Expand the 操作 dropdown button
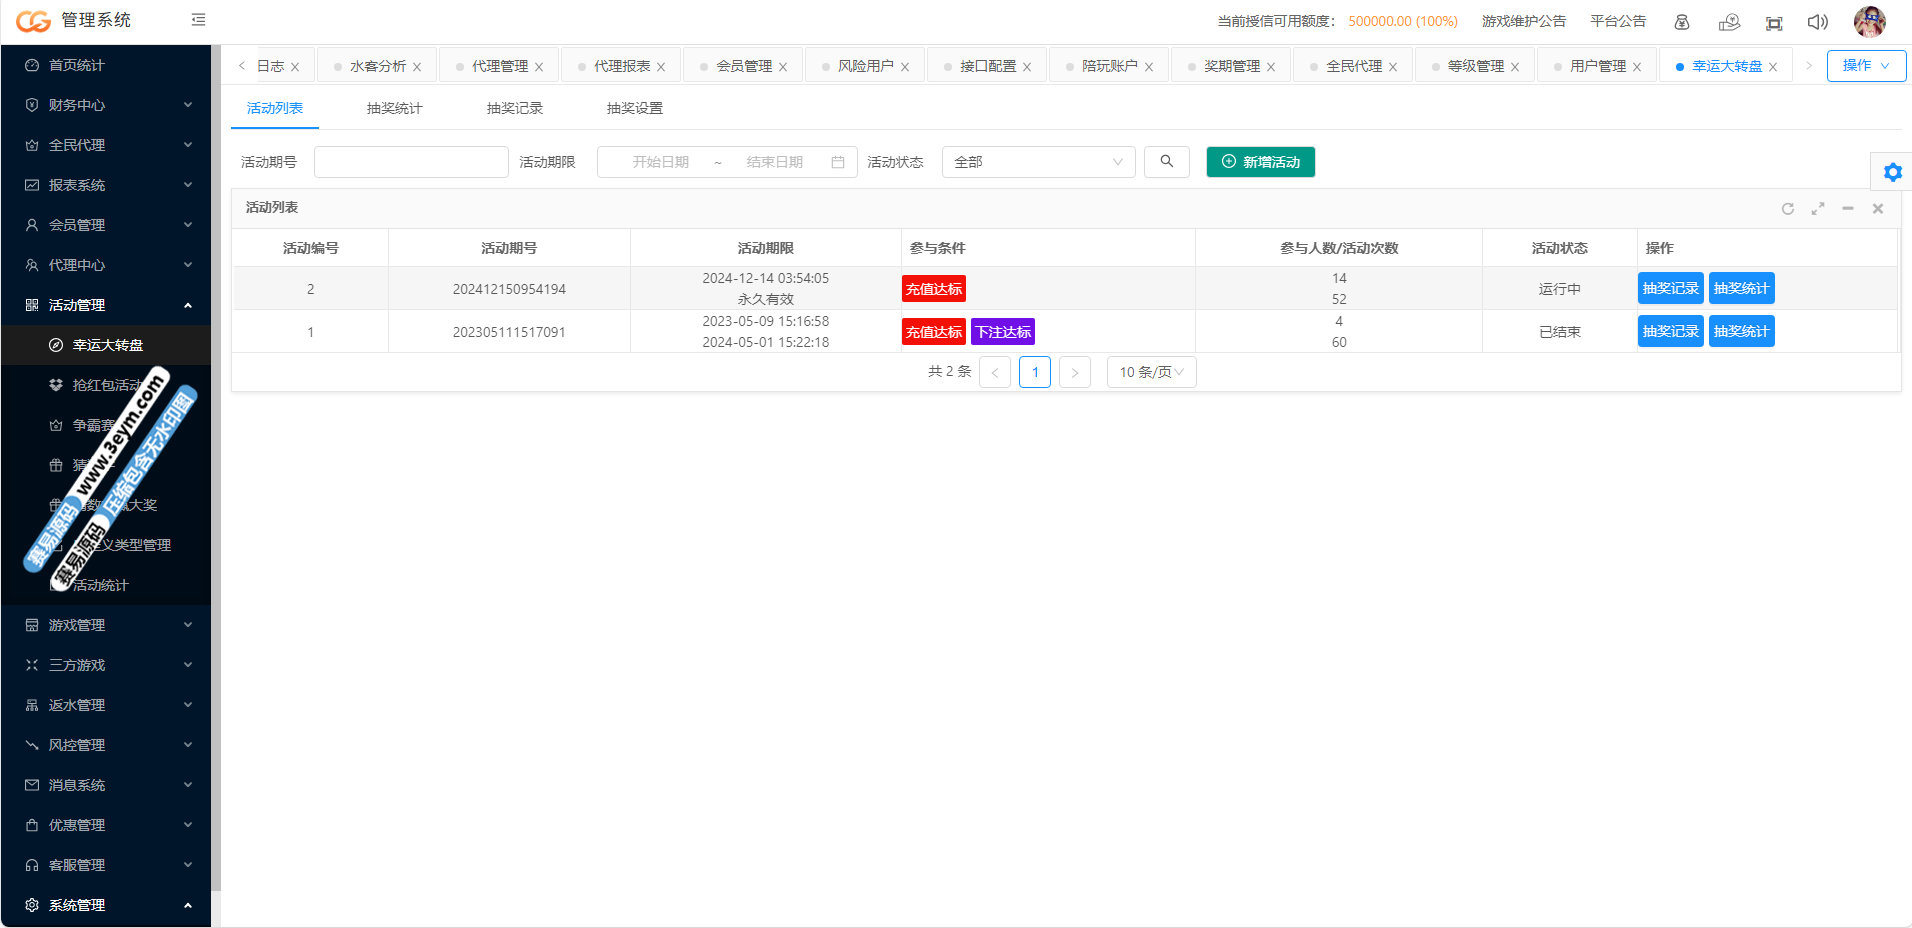 pos(1865,66)
